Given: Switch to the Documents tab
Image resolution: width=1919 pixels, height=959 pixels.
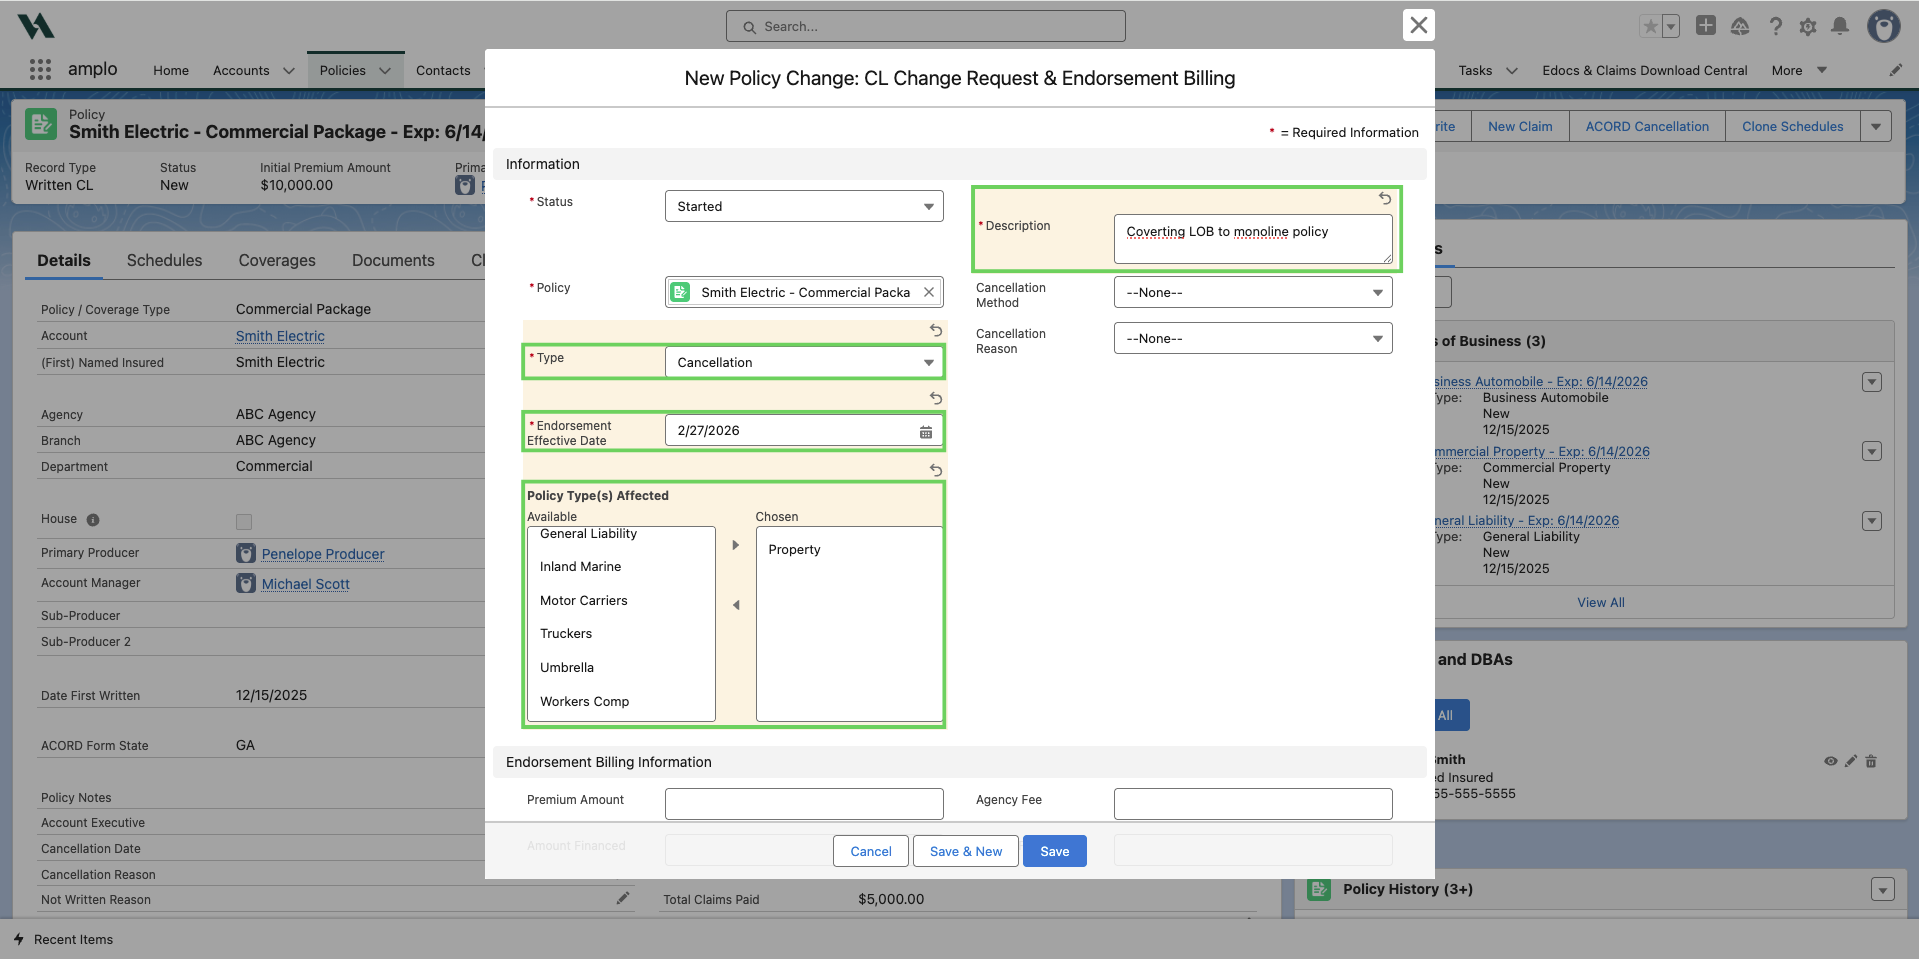Looking at the screenshot, I should (393, 260).
